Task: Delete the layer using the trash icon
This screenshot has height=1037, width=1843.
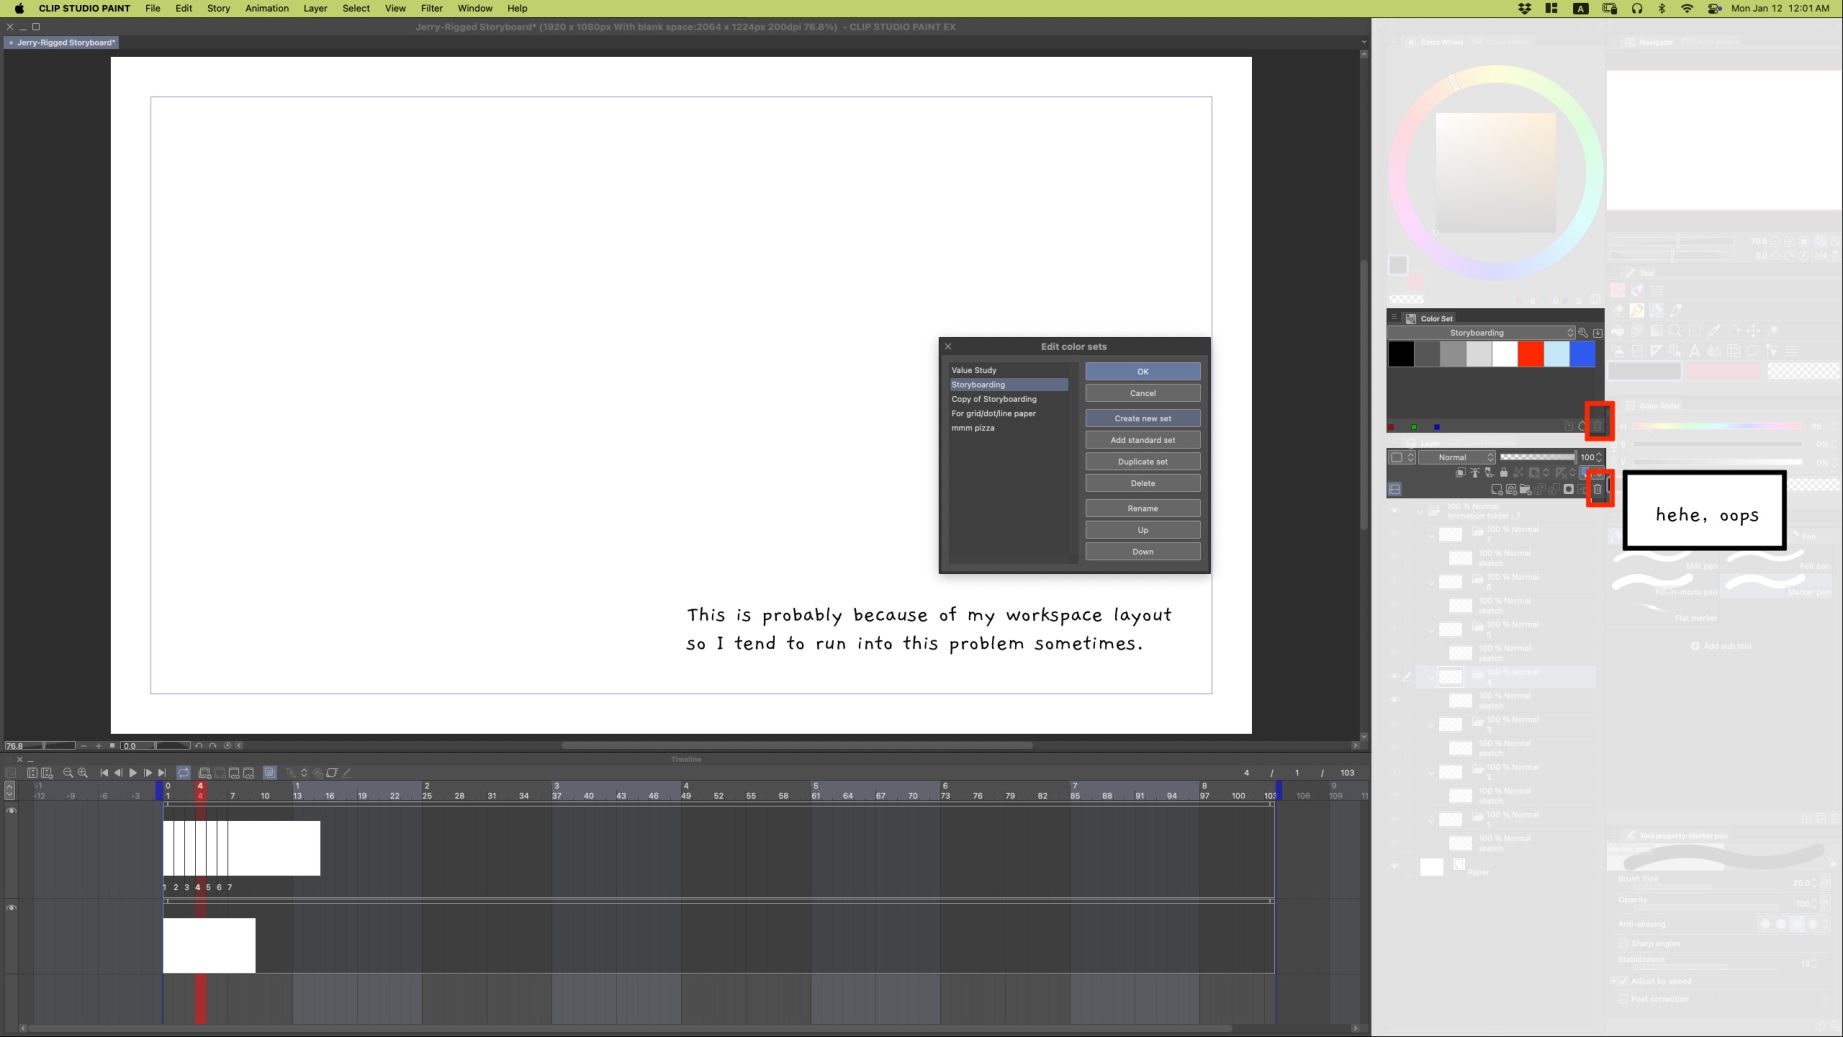Action: 1597,489
